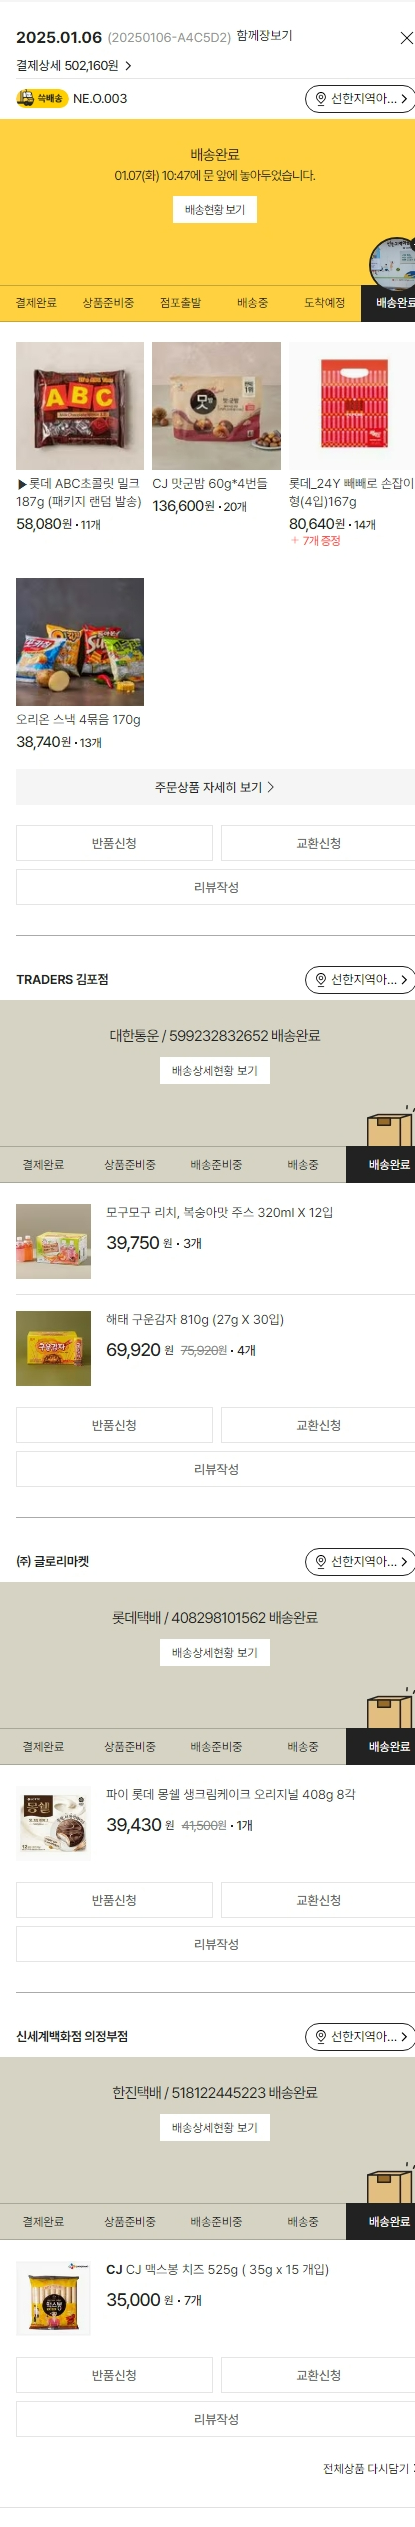View the delivery photo thumbnail in banner
The height and width of the screenshot is (2527, 415).
point(392,264)
